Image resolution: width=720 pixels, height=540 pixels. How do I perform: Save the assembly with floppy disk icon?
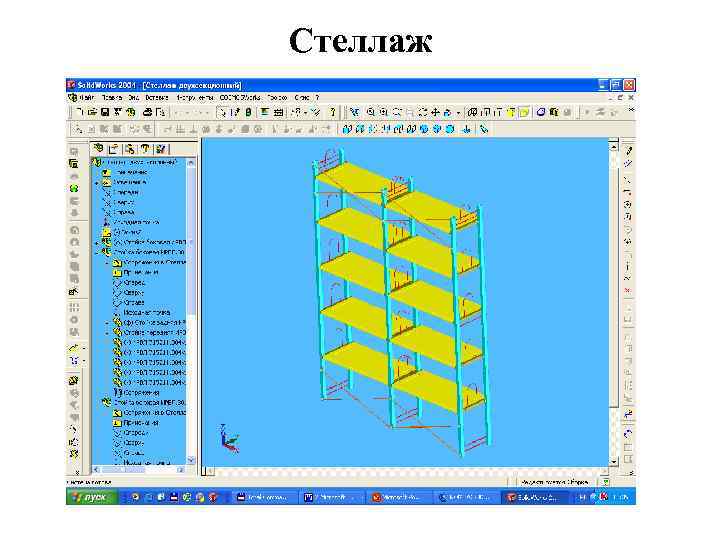coord(105,112)
